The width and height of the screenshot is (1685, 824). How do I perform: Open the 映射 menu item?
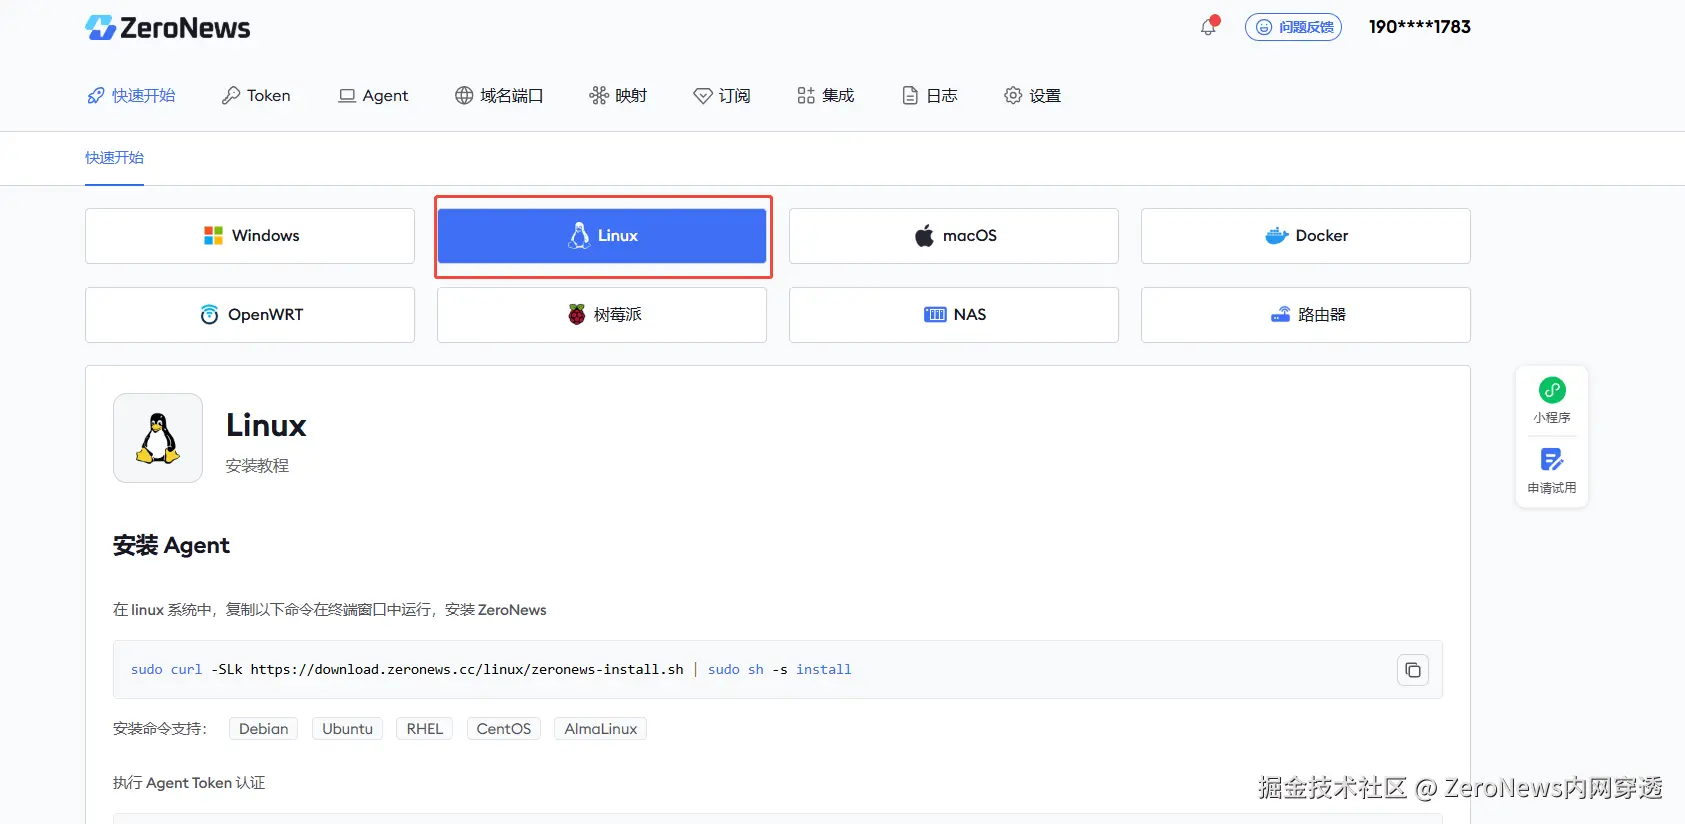click(x=618, y=95)
